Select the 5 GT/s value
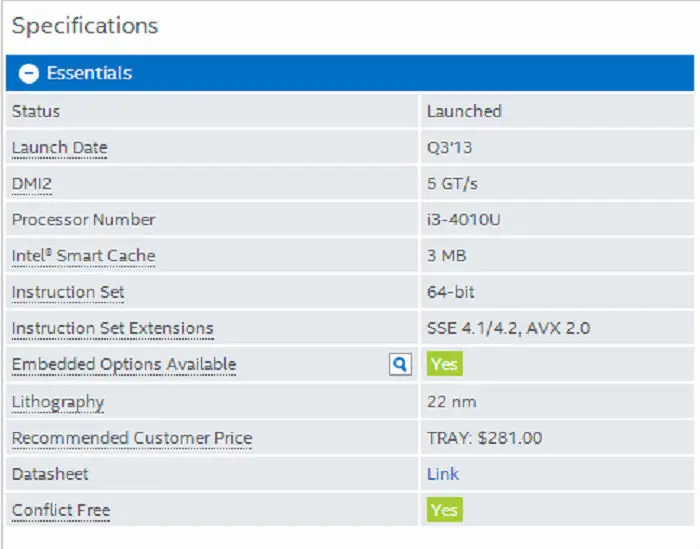 452,184
